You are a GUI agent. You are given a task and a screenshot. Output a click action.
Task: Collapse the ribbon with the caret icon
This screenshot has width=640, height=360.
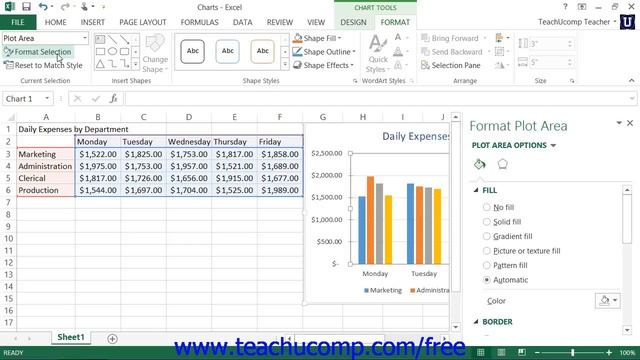pyautogui.click(x=631, y=81)
